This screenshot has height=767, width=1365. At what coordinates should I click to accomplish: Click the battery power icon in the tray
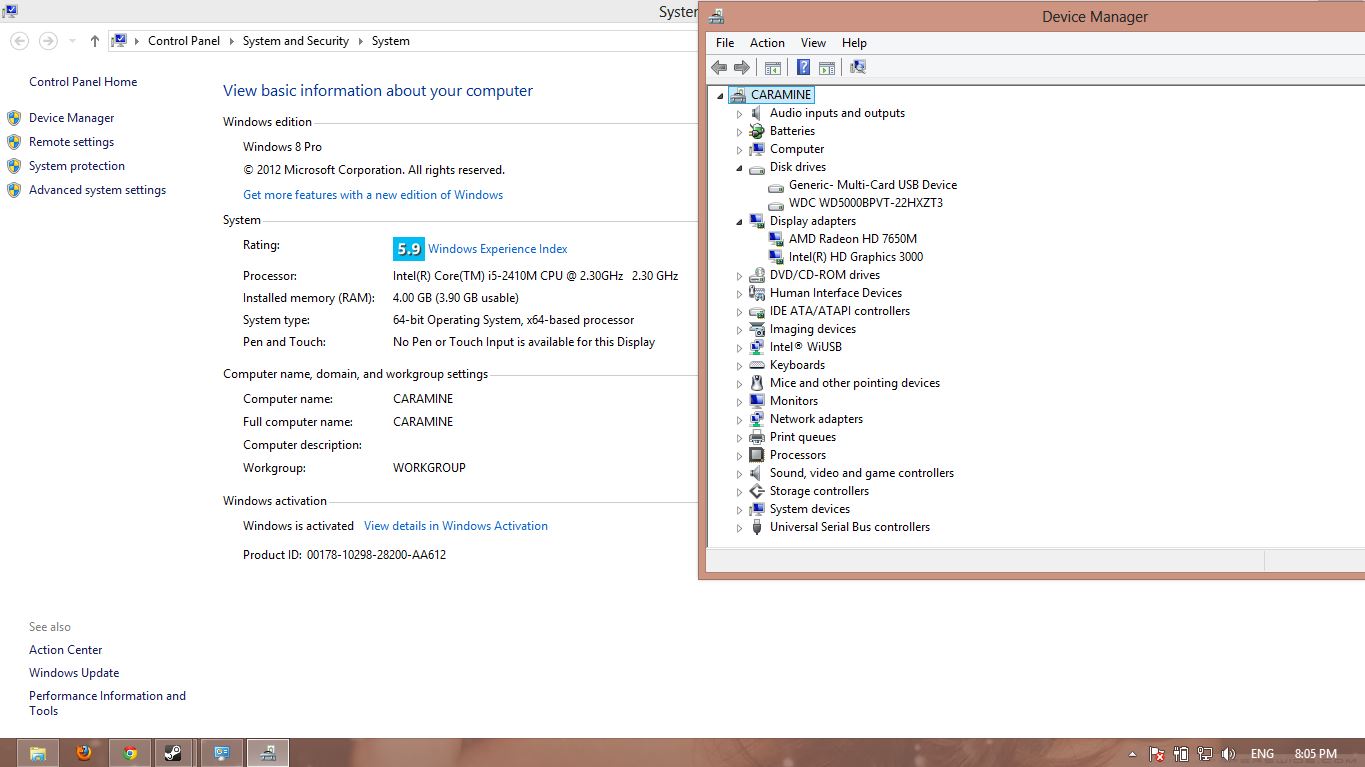pyautogui.click(x=1181, y=754)
